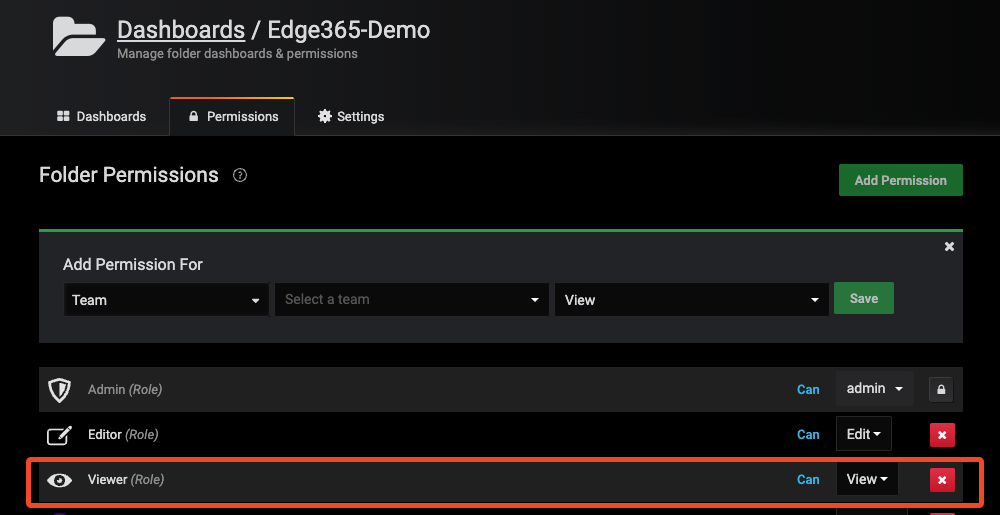This screenshot has height=515, width=1000.
Task: Open the Team type dropdown
Action: point(166,299)
